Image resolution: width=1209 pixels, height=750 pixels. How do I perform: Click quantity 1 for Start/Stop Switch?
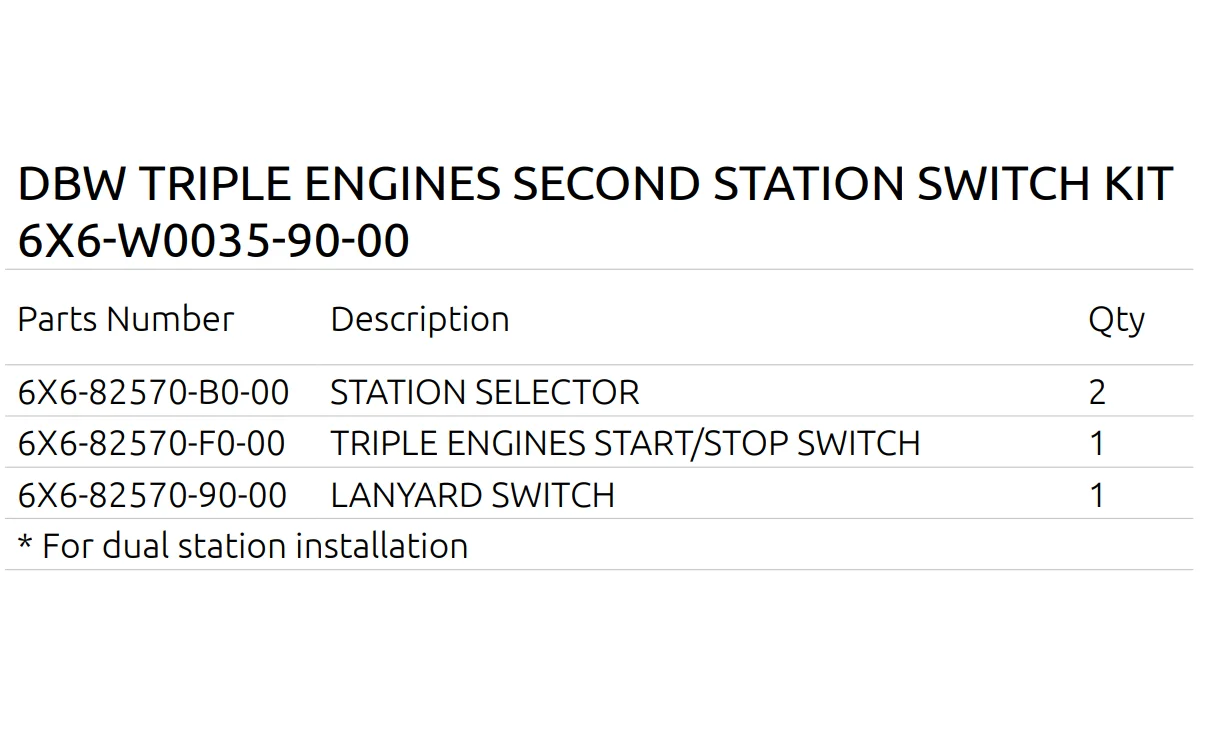click(1097, 443)
